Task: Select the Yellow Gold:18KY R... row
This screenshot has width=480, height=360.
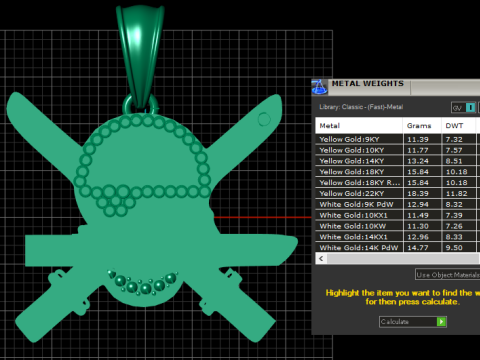Action: pos(398,183)
